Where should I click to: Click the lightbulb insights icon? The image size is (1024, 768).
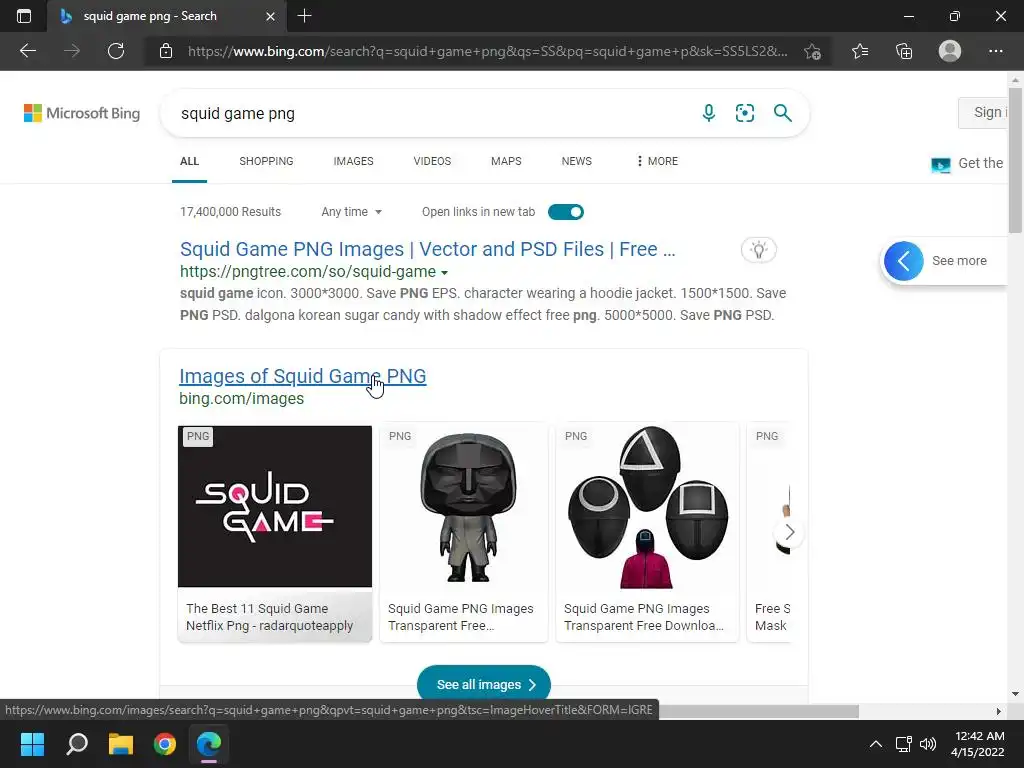pyautogui.click(x=759, y=249)
